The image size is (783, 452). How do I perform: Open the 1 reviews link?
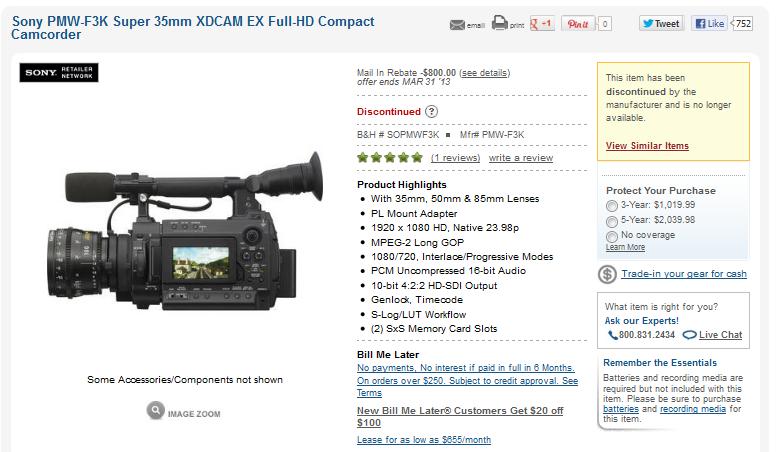click(x=455, y=158)
